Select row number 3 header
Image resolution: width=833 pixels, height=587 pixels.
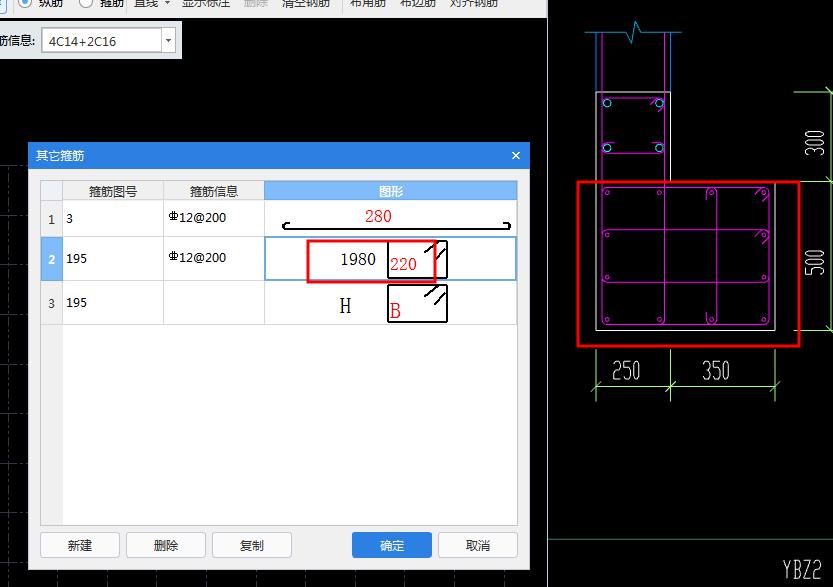pos(52,303)
